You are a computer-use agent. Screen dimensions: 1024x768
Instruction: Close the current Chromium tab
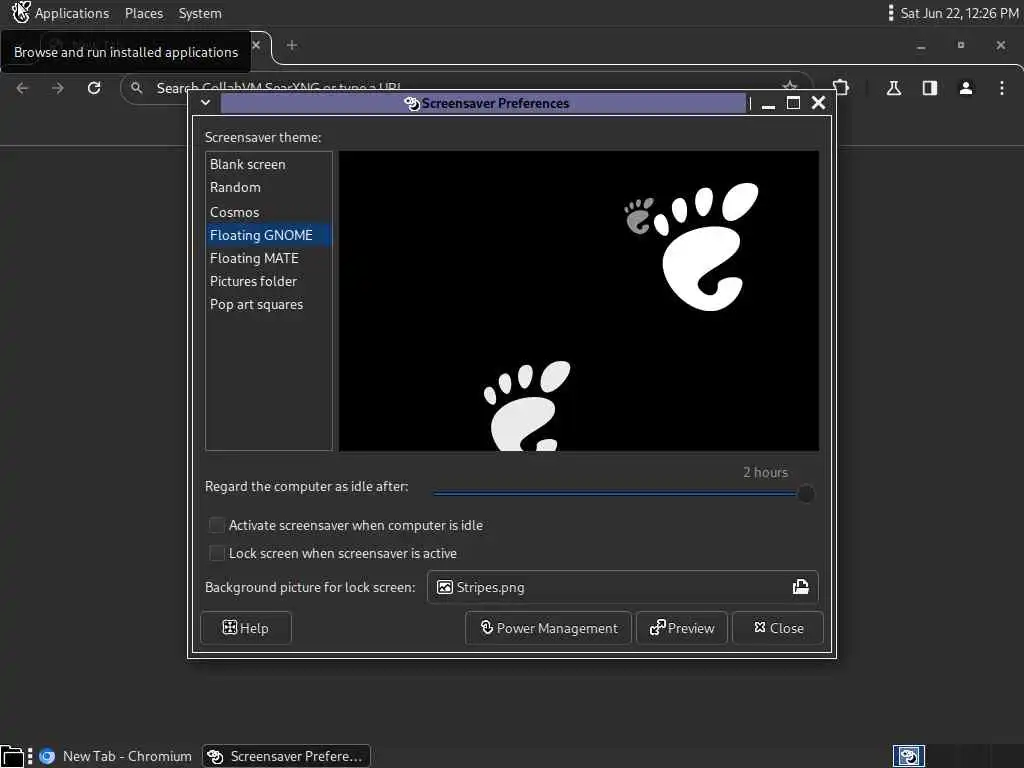click(x=256, y=45)
